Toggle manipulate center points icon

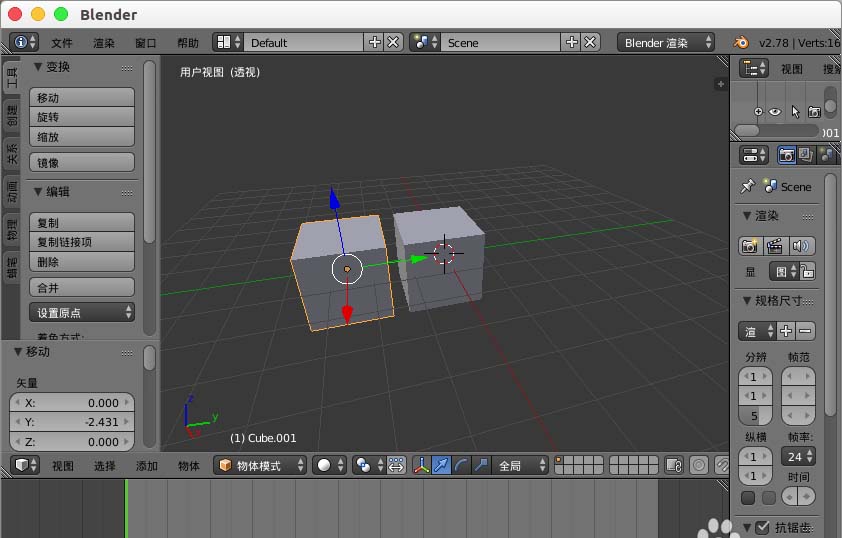click(x=396, y=465)
